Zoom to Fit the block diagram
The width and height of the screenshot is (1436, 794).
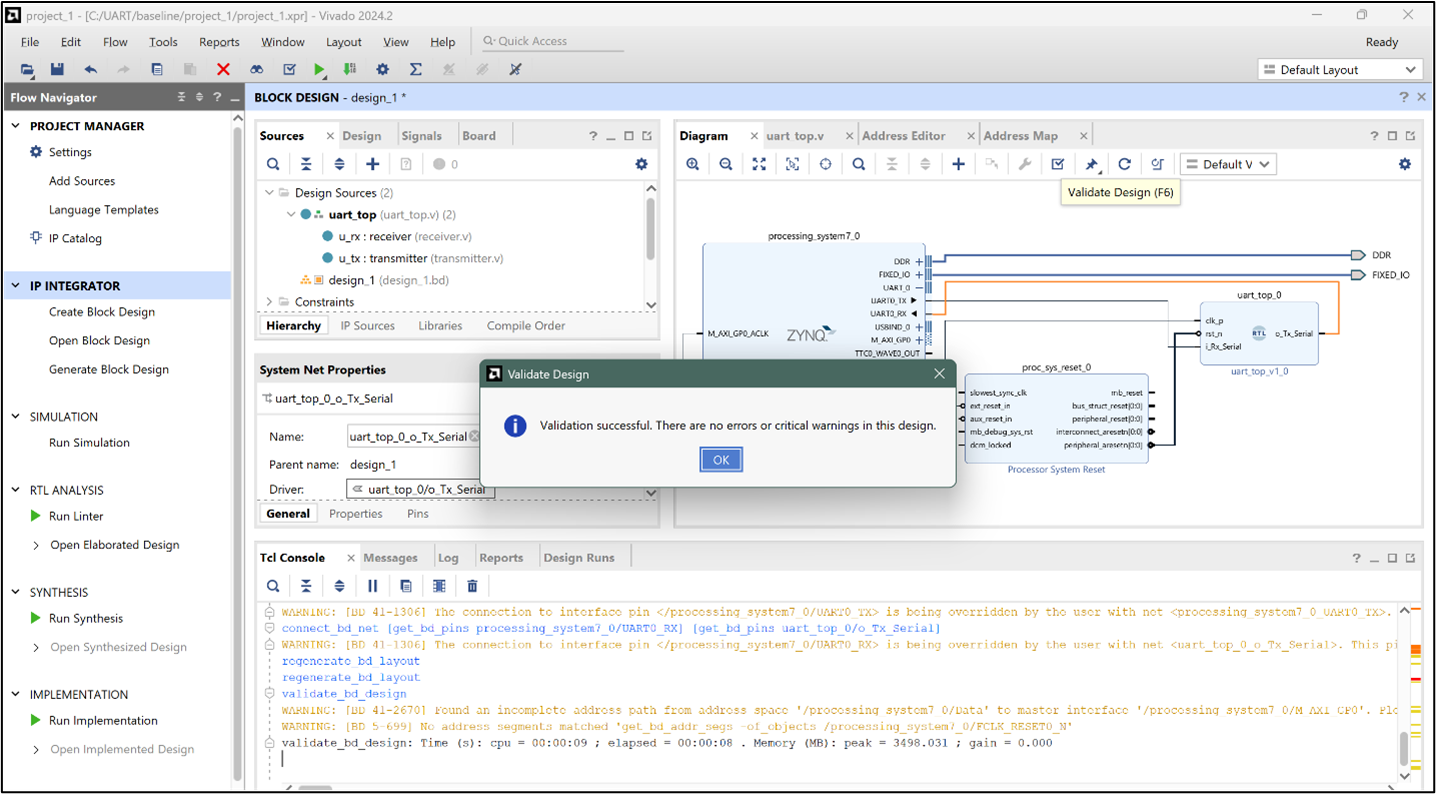point(759,163)
